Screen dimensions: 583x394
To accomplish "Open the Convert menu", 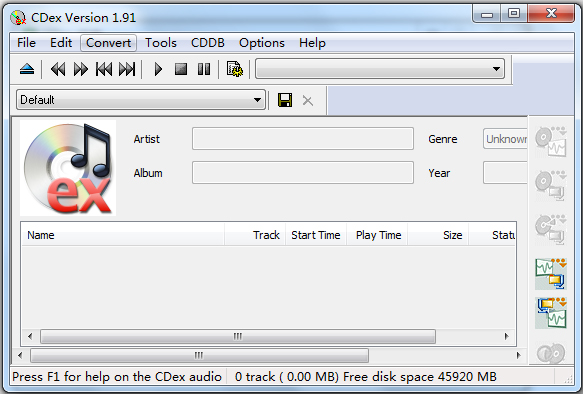I will (109, 43).
